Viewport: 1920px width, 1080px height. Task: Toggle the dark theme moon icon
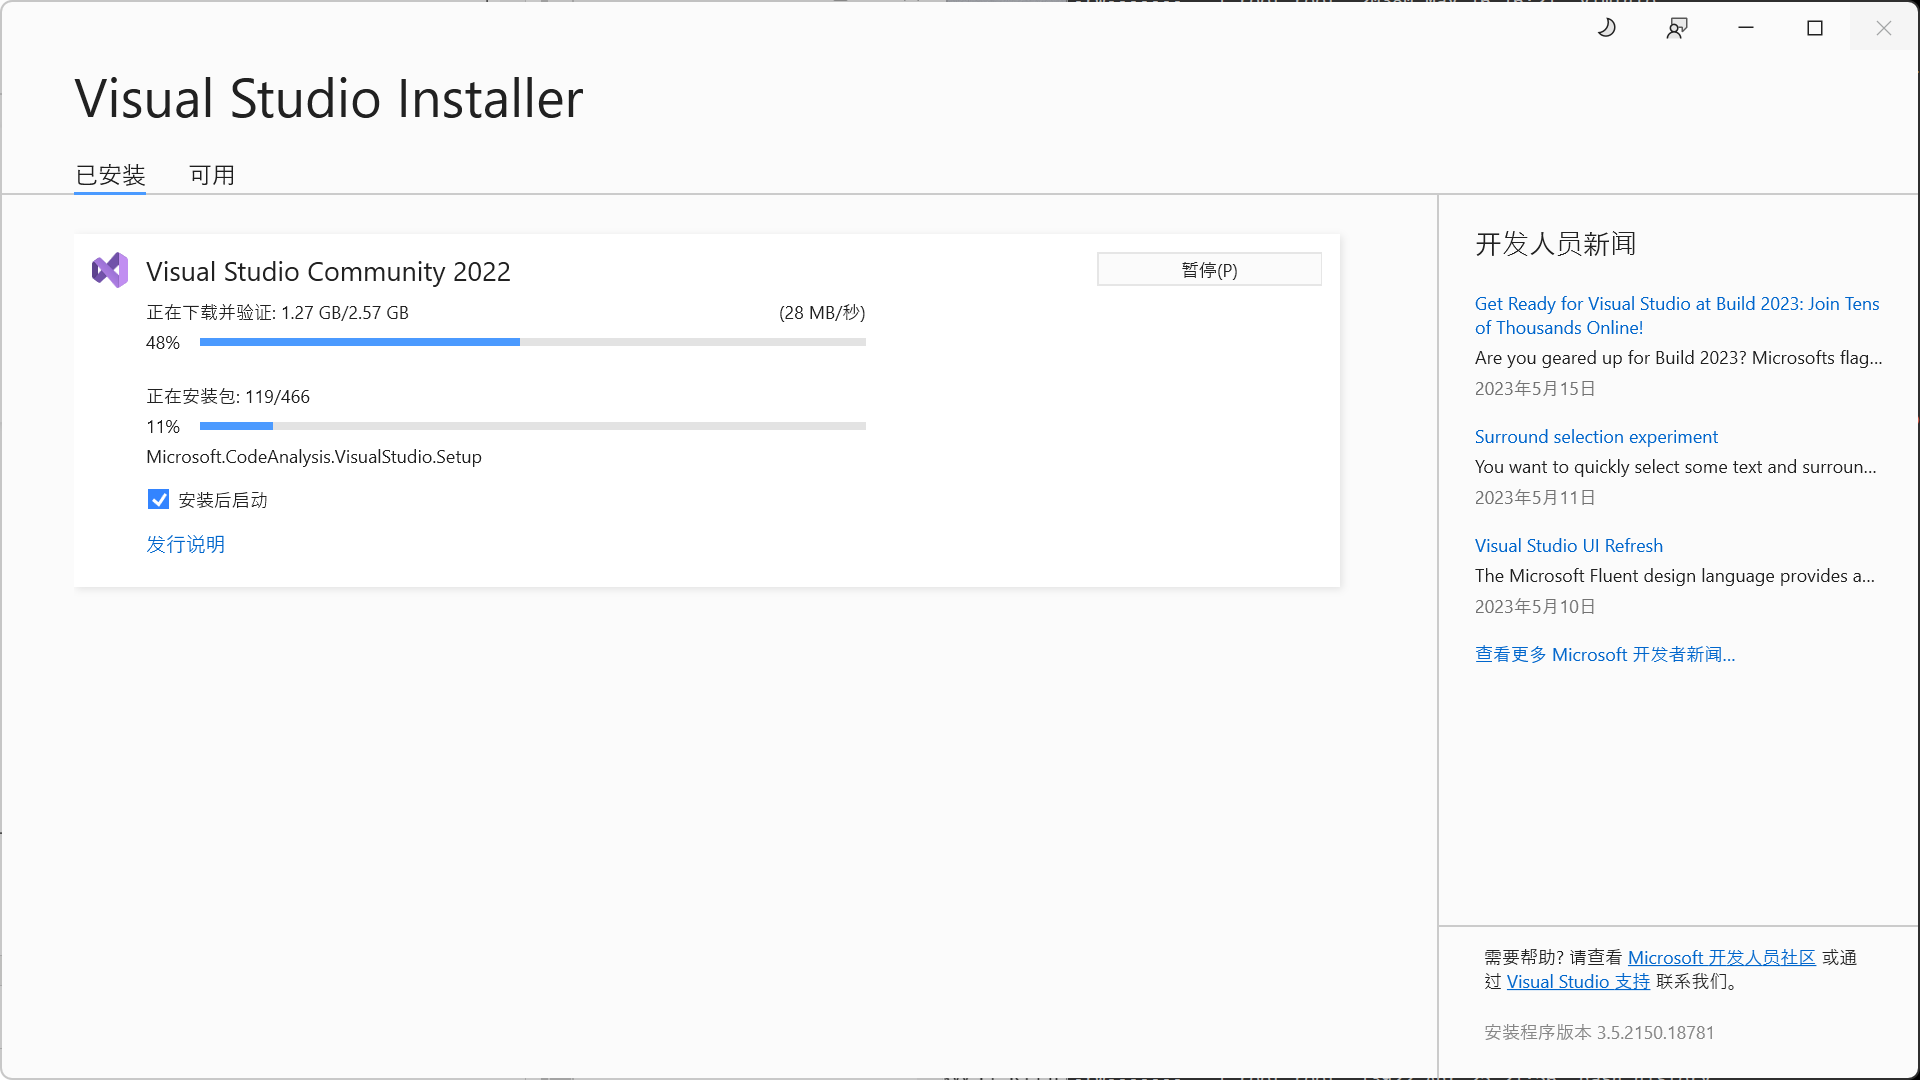[x=1607, y=28]
